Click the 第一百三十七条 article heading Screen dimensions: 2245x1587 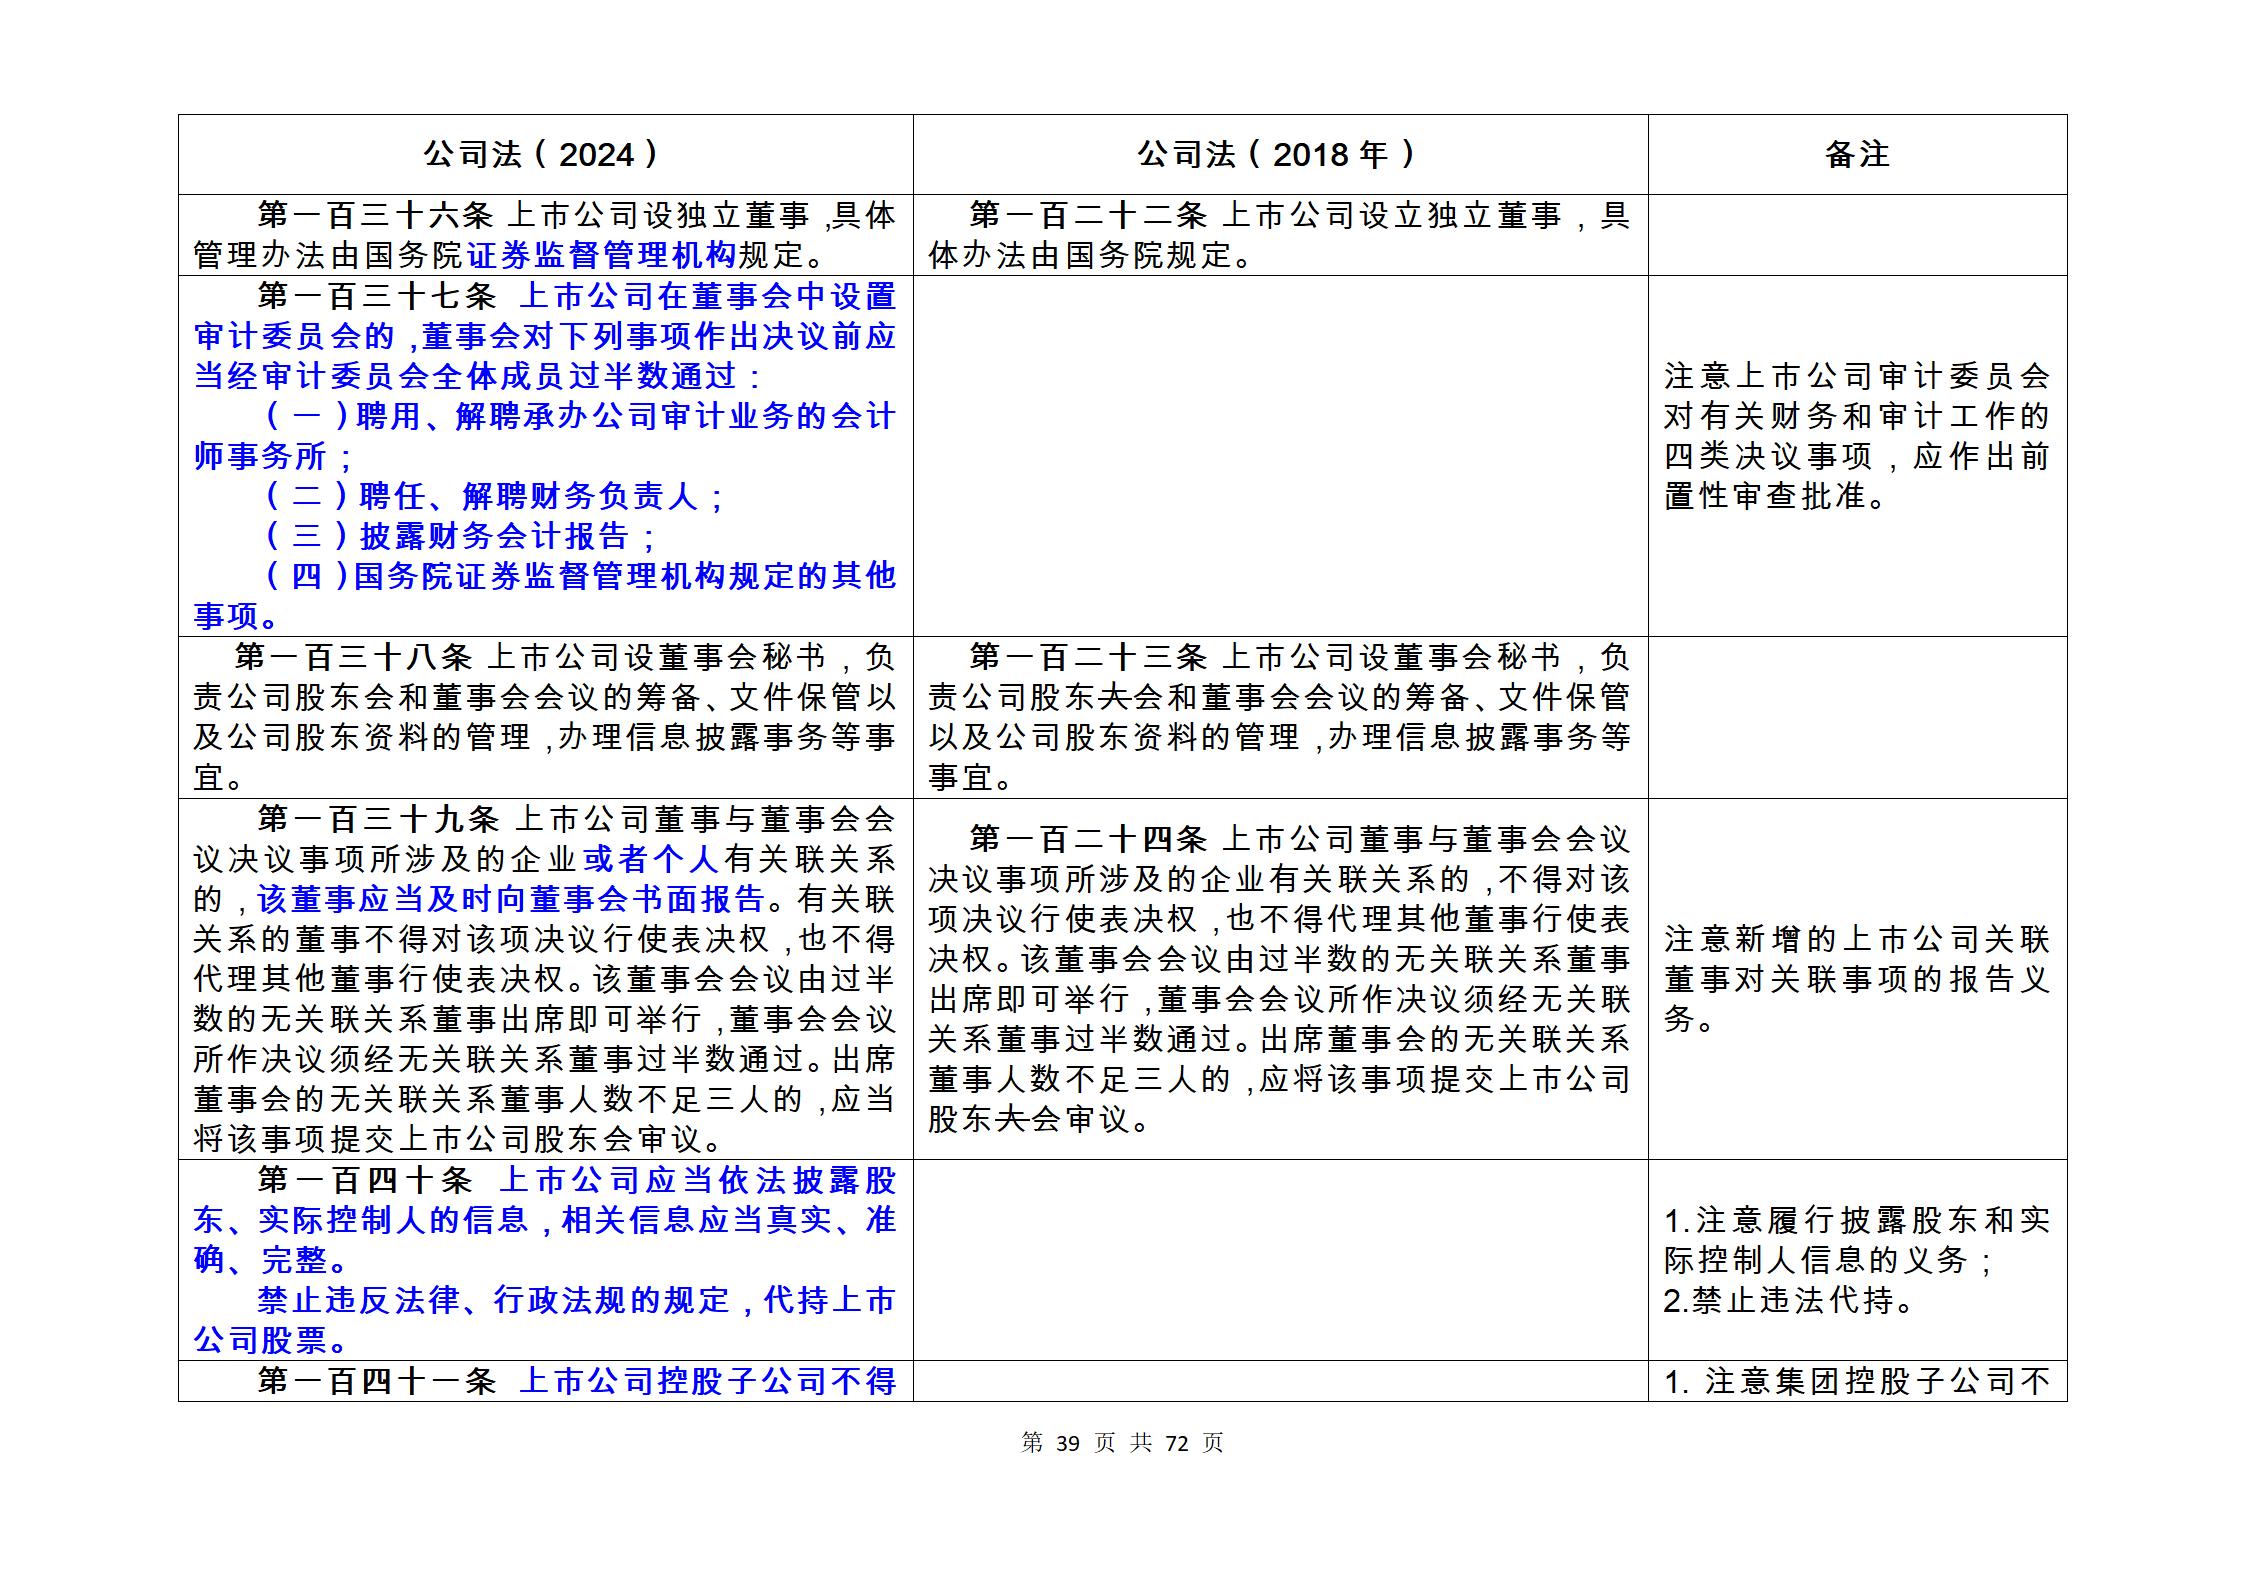[x=377, y=296]
